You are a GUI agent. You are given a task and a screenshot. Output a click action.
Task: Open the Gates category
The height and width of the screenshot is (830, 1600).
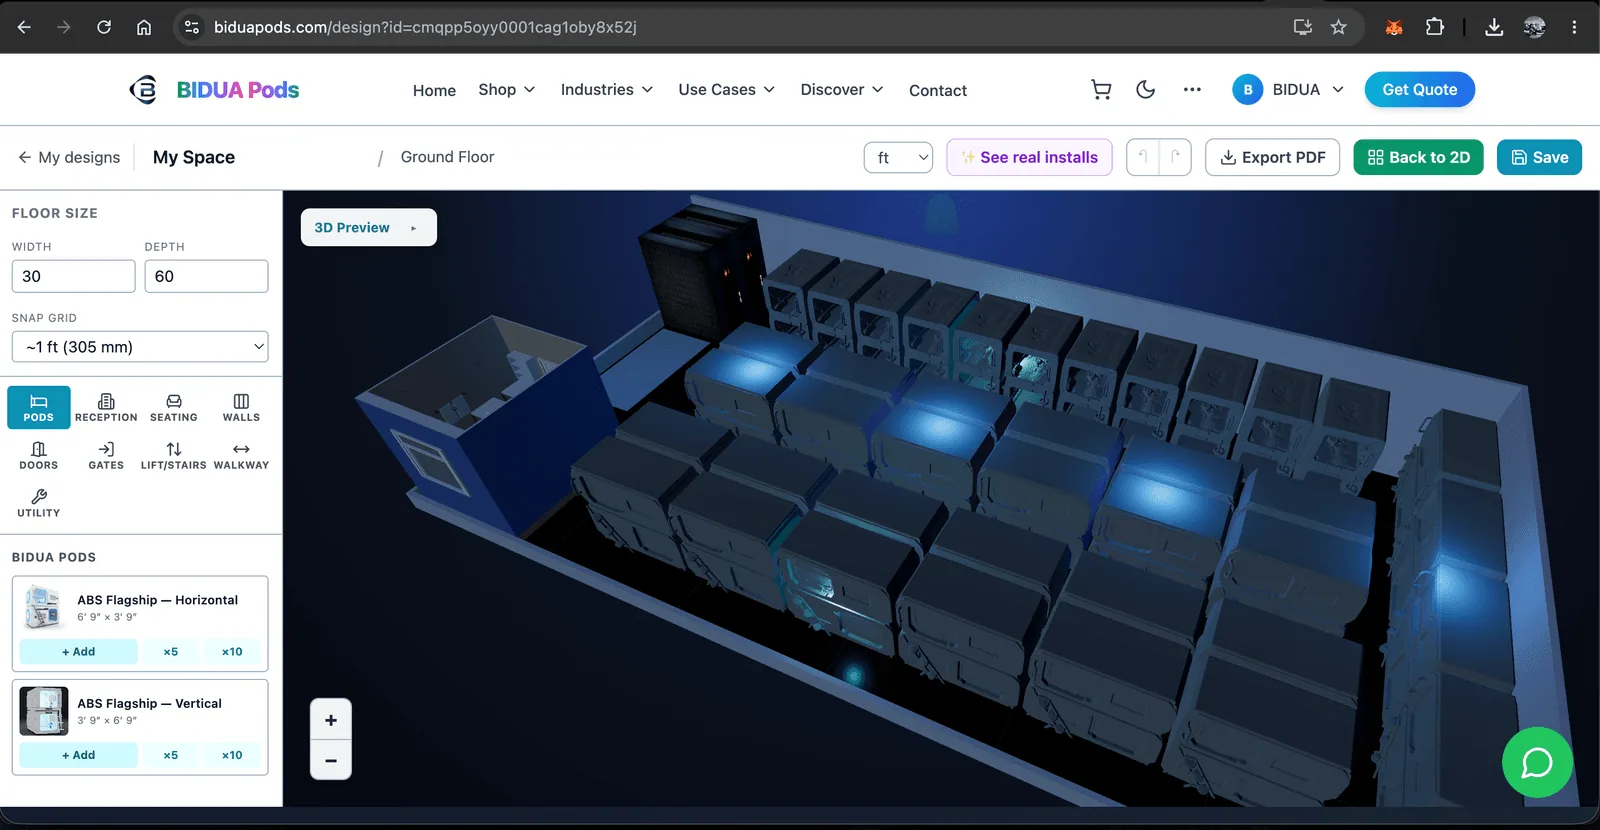[x=106, y=455]
